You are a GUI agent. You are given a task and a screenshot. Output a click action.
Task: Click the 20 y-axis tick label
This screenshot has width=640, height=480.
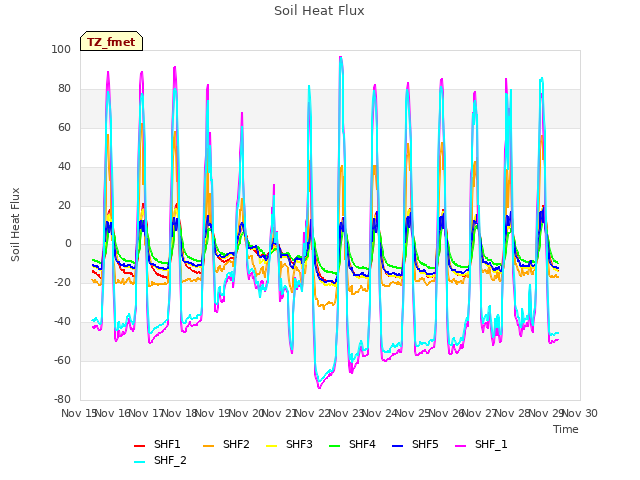64,206
